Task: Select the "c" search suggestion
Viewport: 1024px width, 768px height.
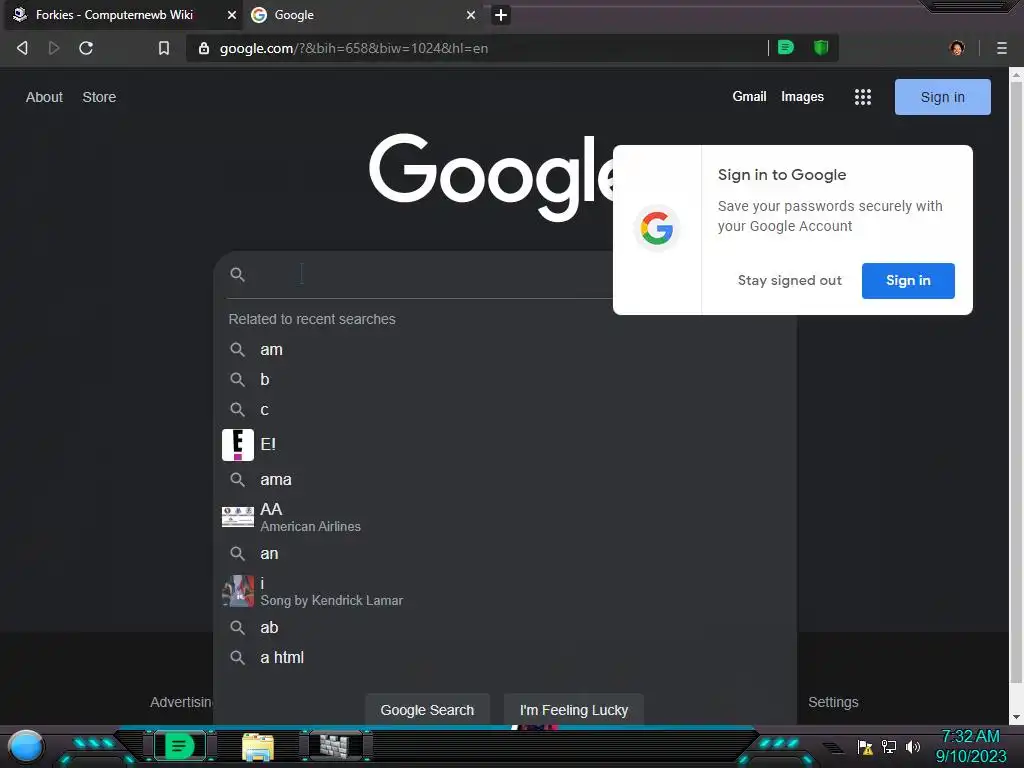Action: [505, 409]
